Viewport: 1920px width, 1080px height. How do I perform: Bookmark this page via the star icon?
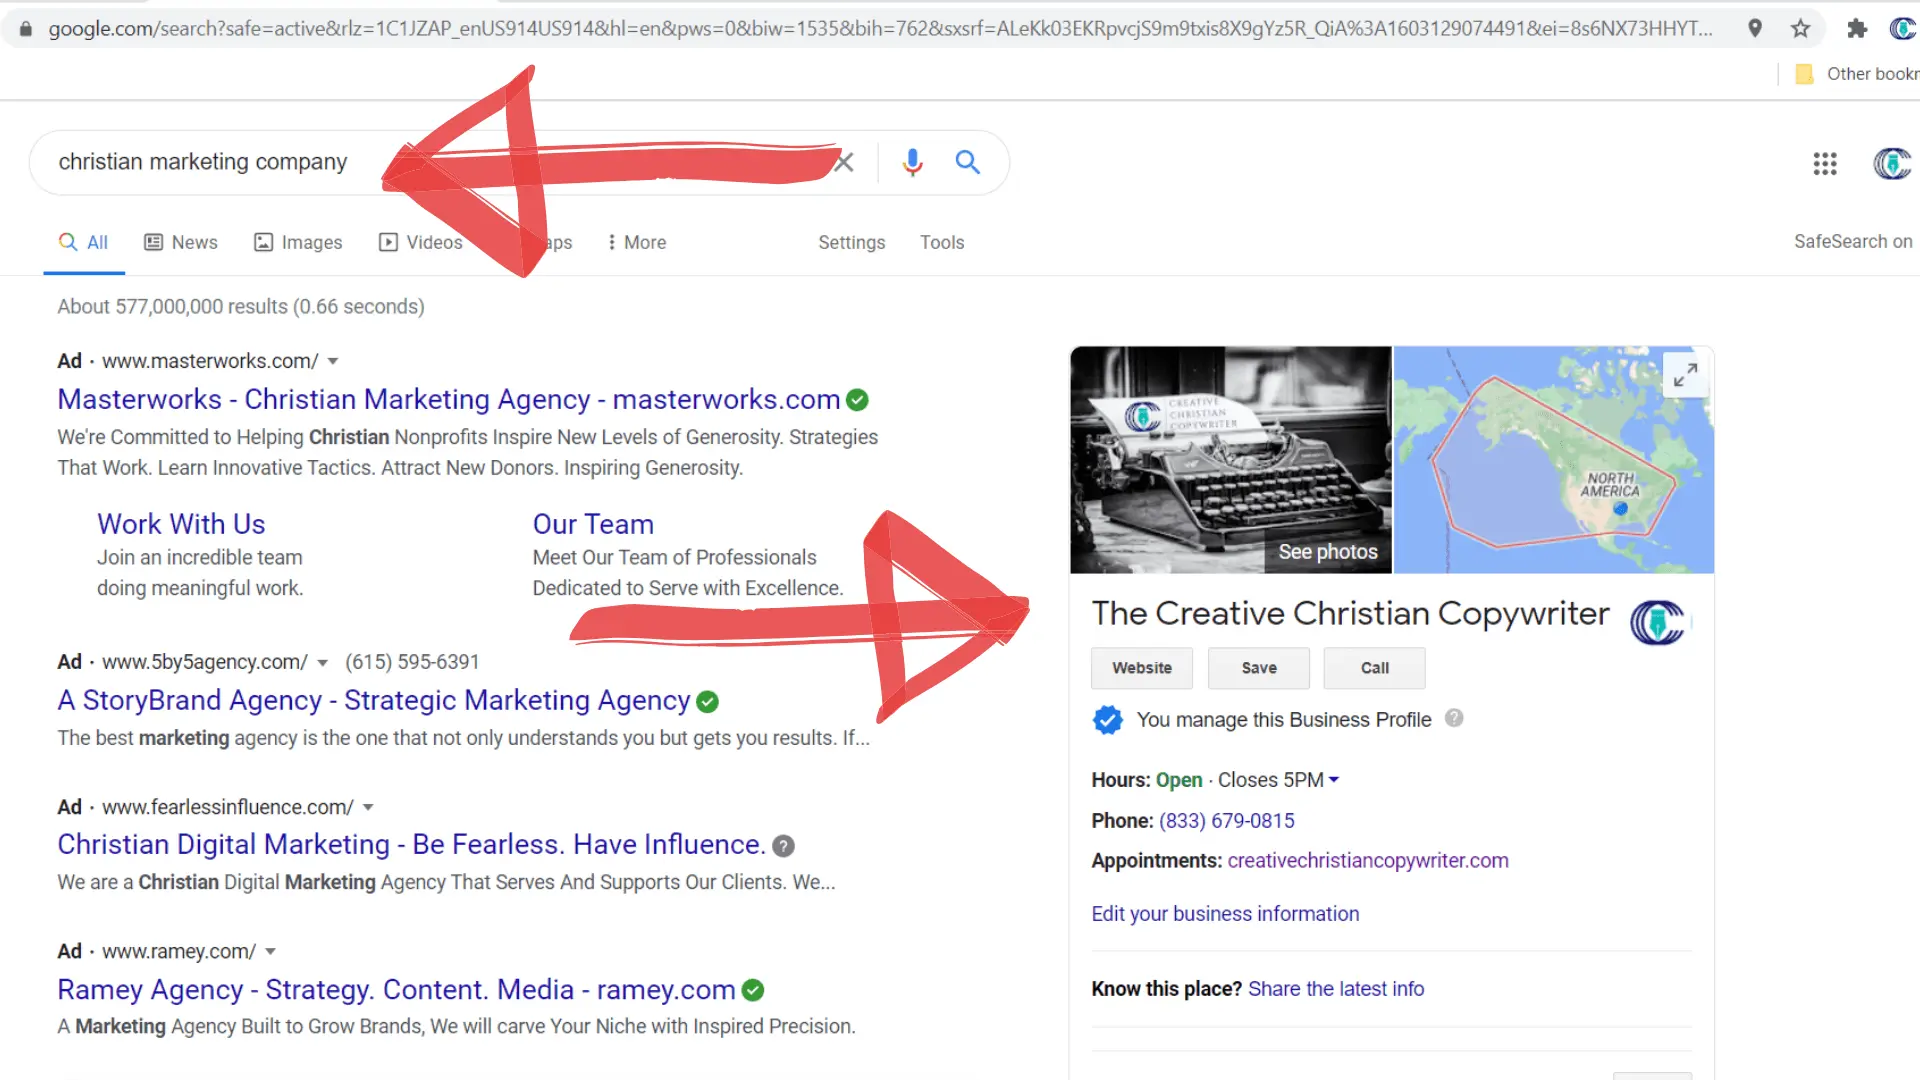[x=1802, y=28]
